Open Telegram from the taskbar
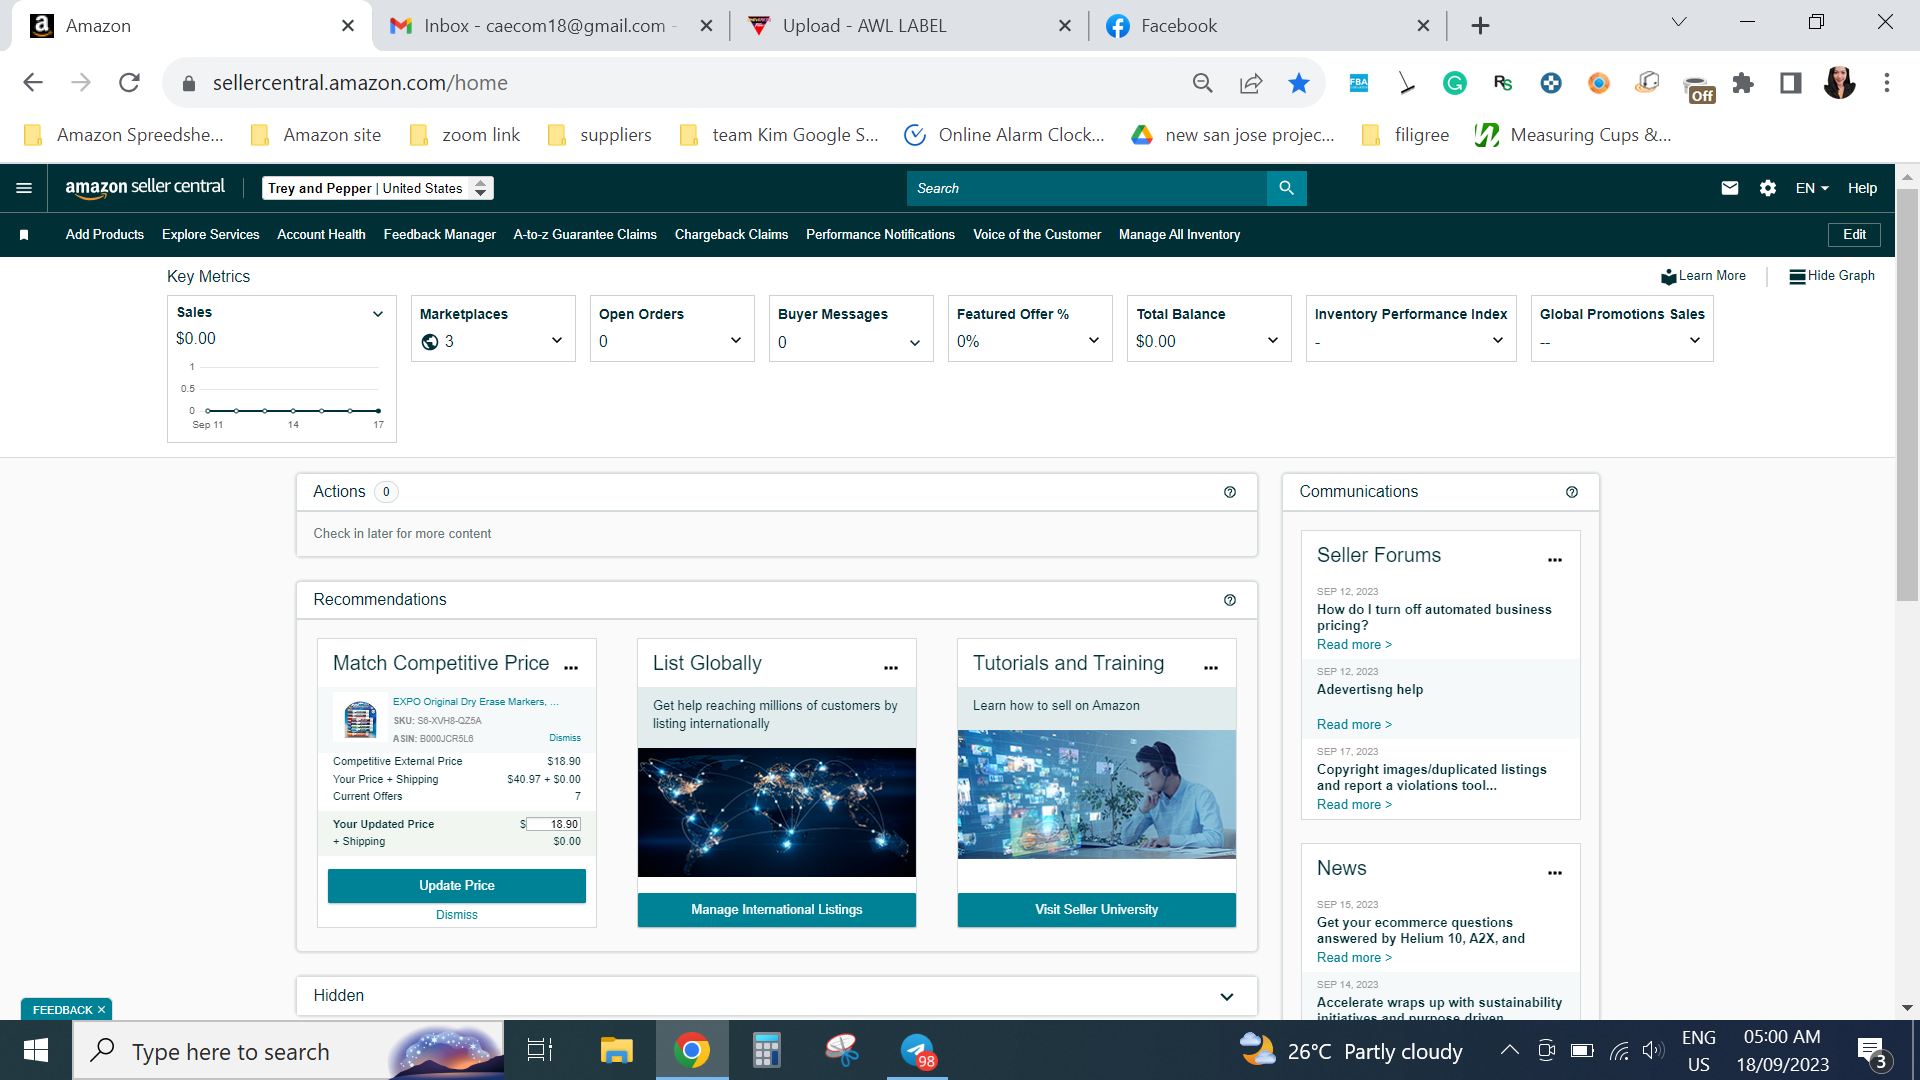This screenshot has height=1080, width=1920. click(x=918, y=1051)
